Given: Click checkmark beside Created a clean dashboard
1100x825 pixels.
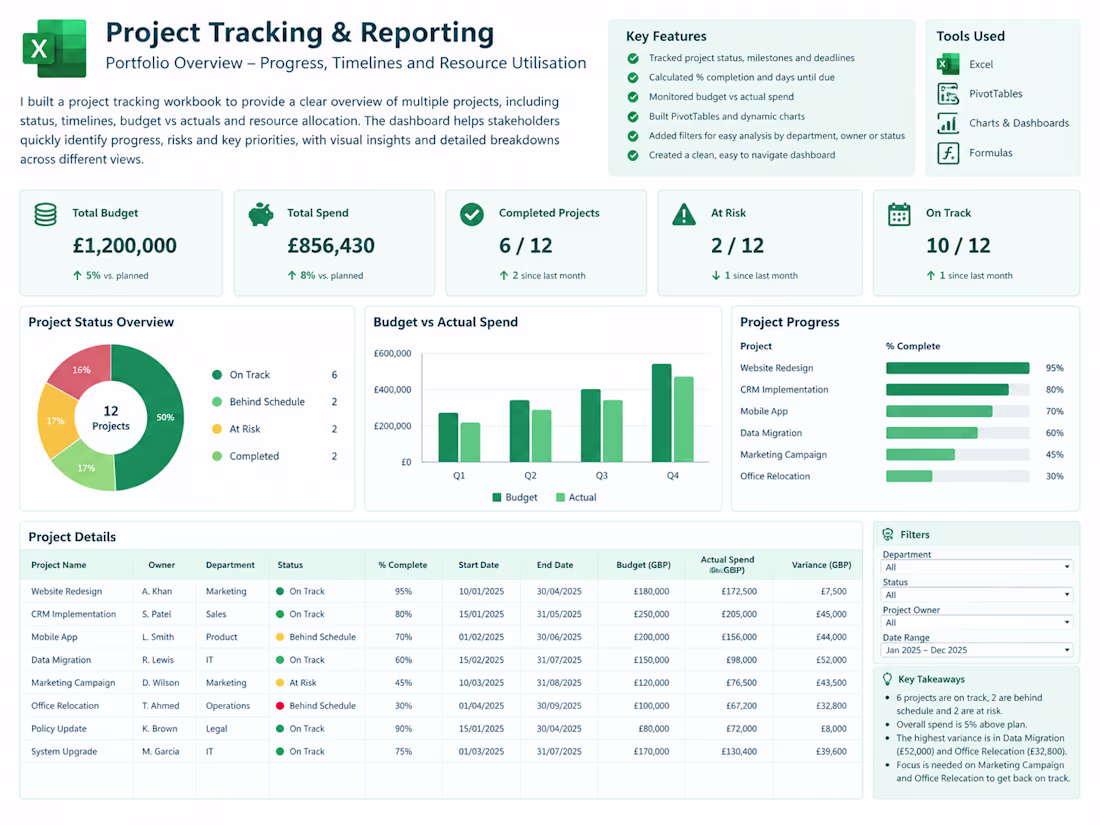Looking at the screenshot, I should [x=633, y=155].
